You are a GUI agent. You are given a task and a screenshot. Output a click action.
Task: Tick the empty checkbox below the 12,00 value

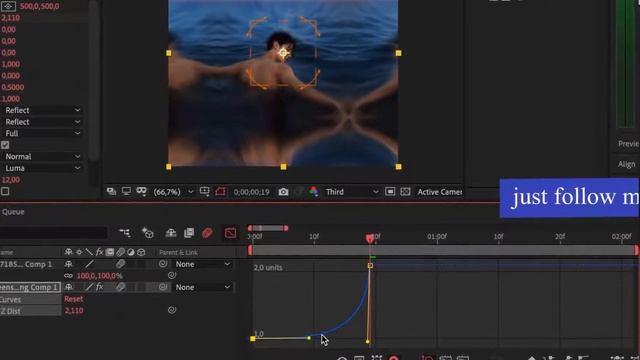(x=5, y=191)
